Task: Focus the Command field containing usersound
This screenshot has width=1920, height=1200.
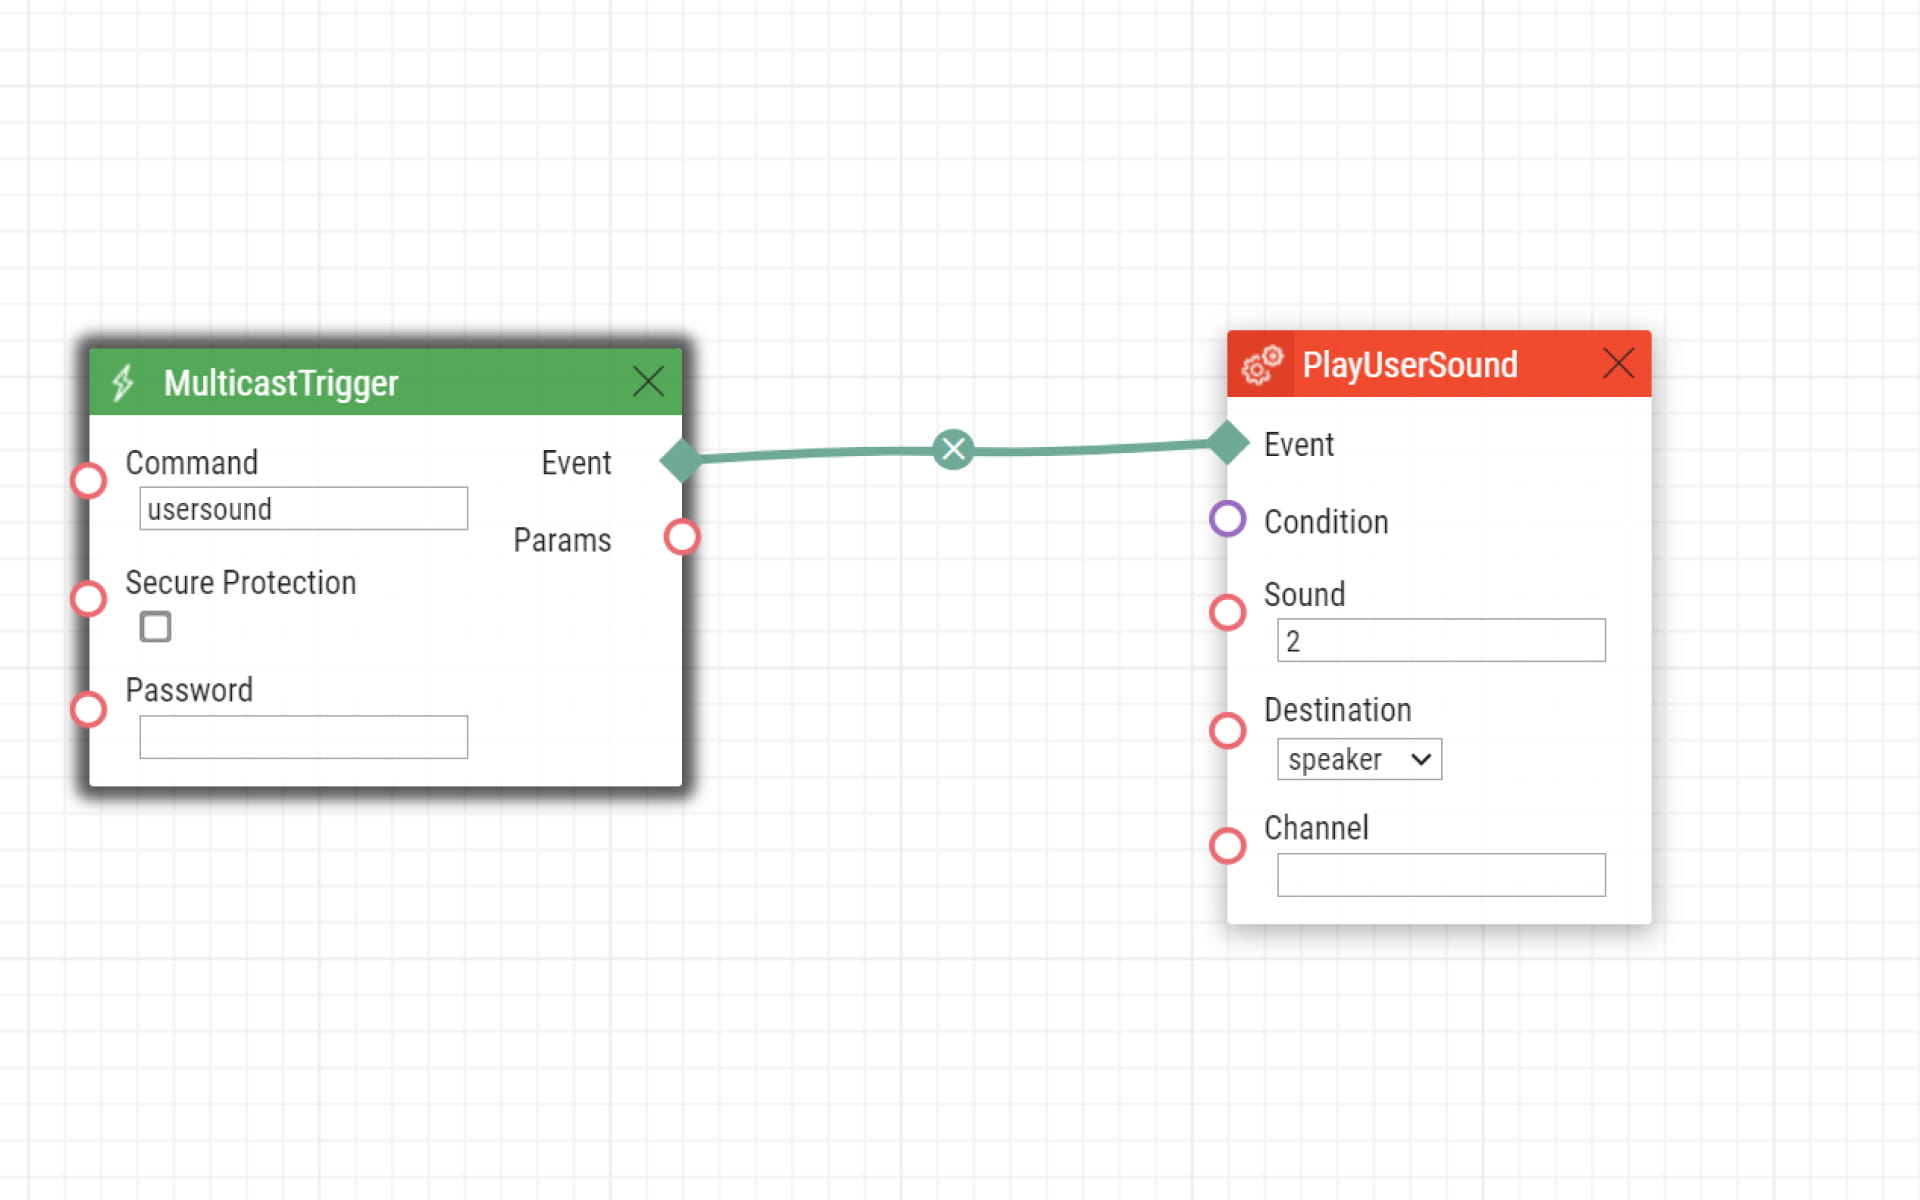Action: point(303,509)
